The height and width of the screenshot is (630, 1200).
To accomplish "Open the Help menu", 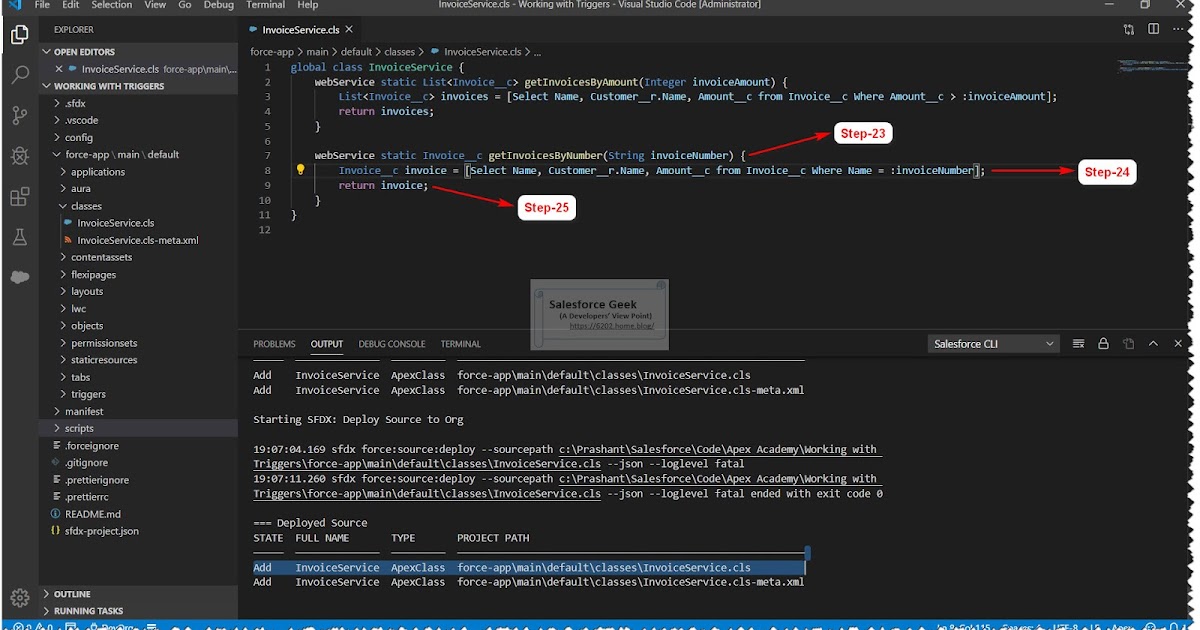I will click(x=308, y=5).
